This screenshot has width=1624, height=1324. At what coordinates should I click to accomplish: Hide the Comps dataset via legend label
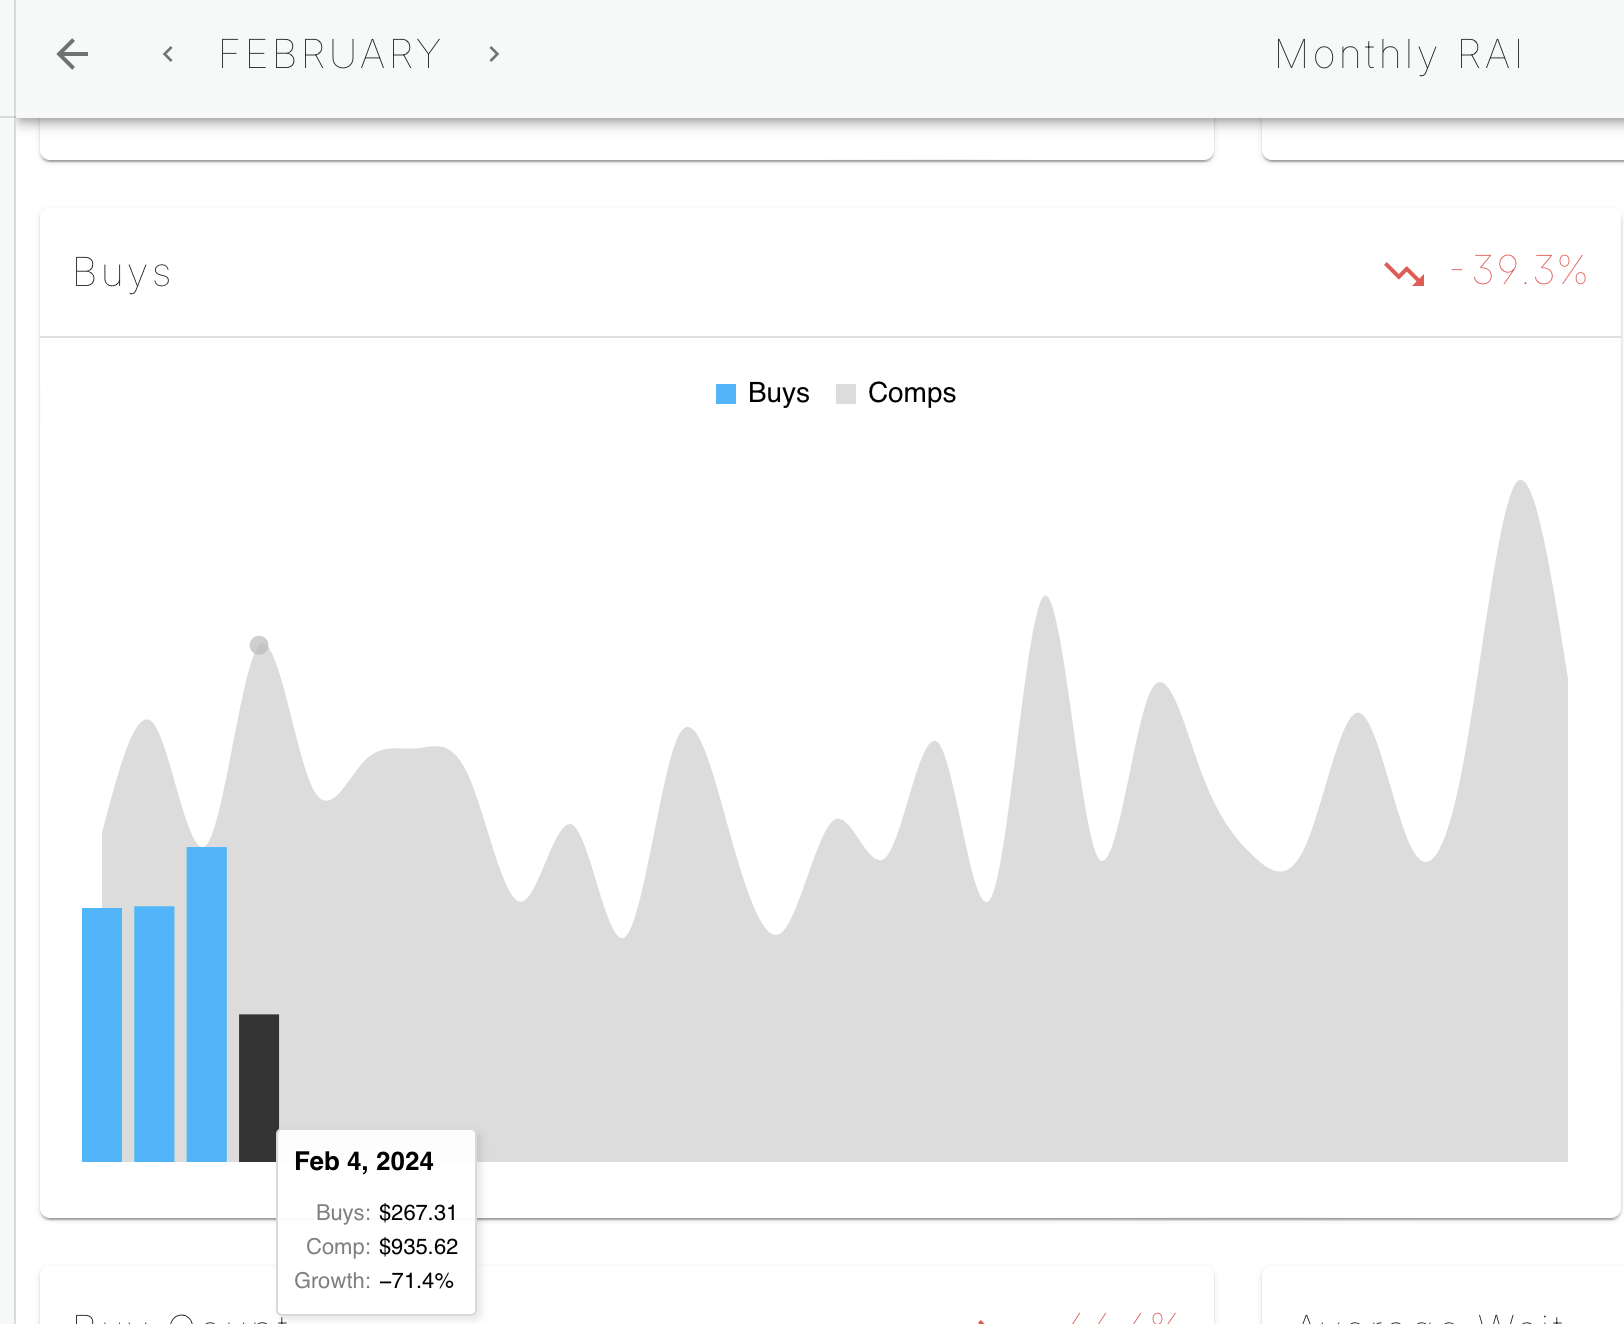pos(912,393)
